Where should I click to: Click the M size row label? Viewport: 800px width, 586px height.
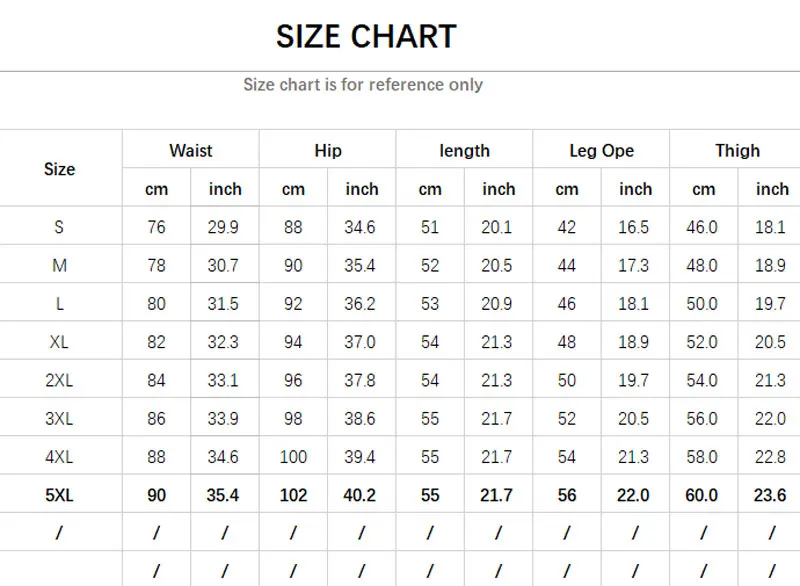(59, 265)
